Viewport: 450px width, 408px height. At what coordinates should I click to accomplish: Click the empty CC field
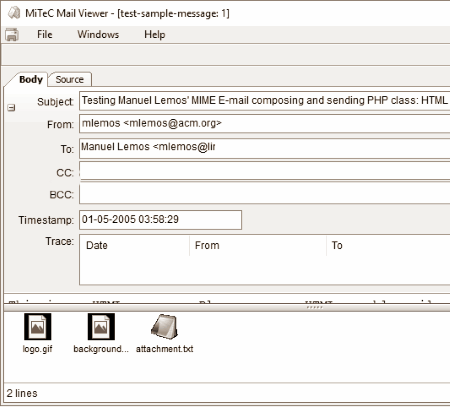pyautogui.click(x=265, y=172)
